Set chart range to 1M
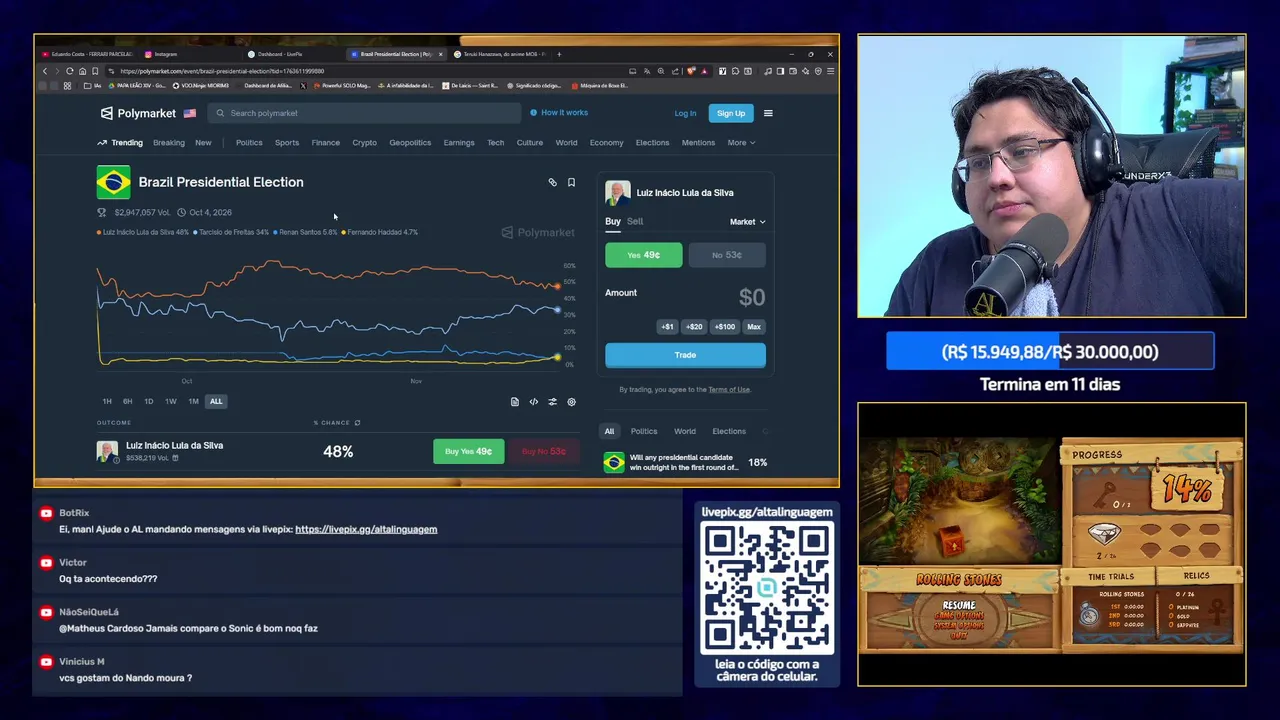 coord(193,401)
